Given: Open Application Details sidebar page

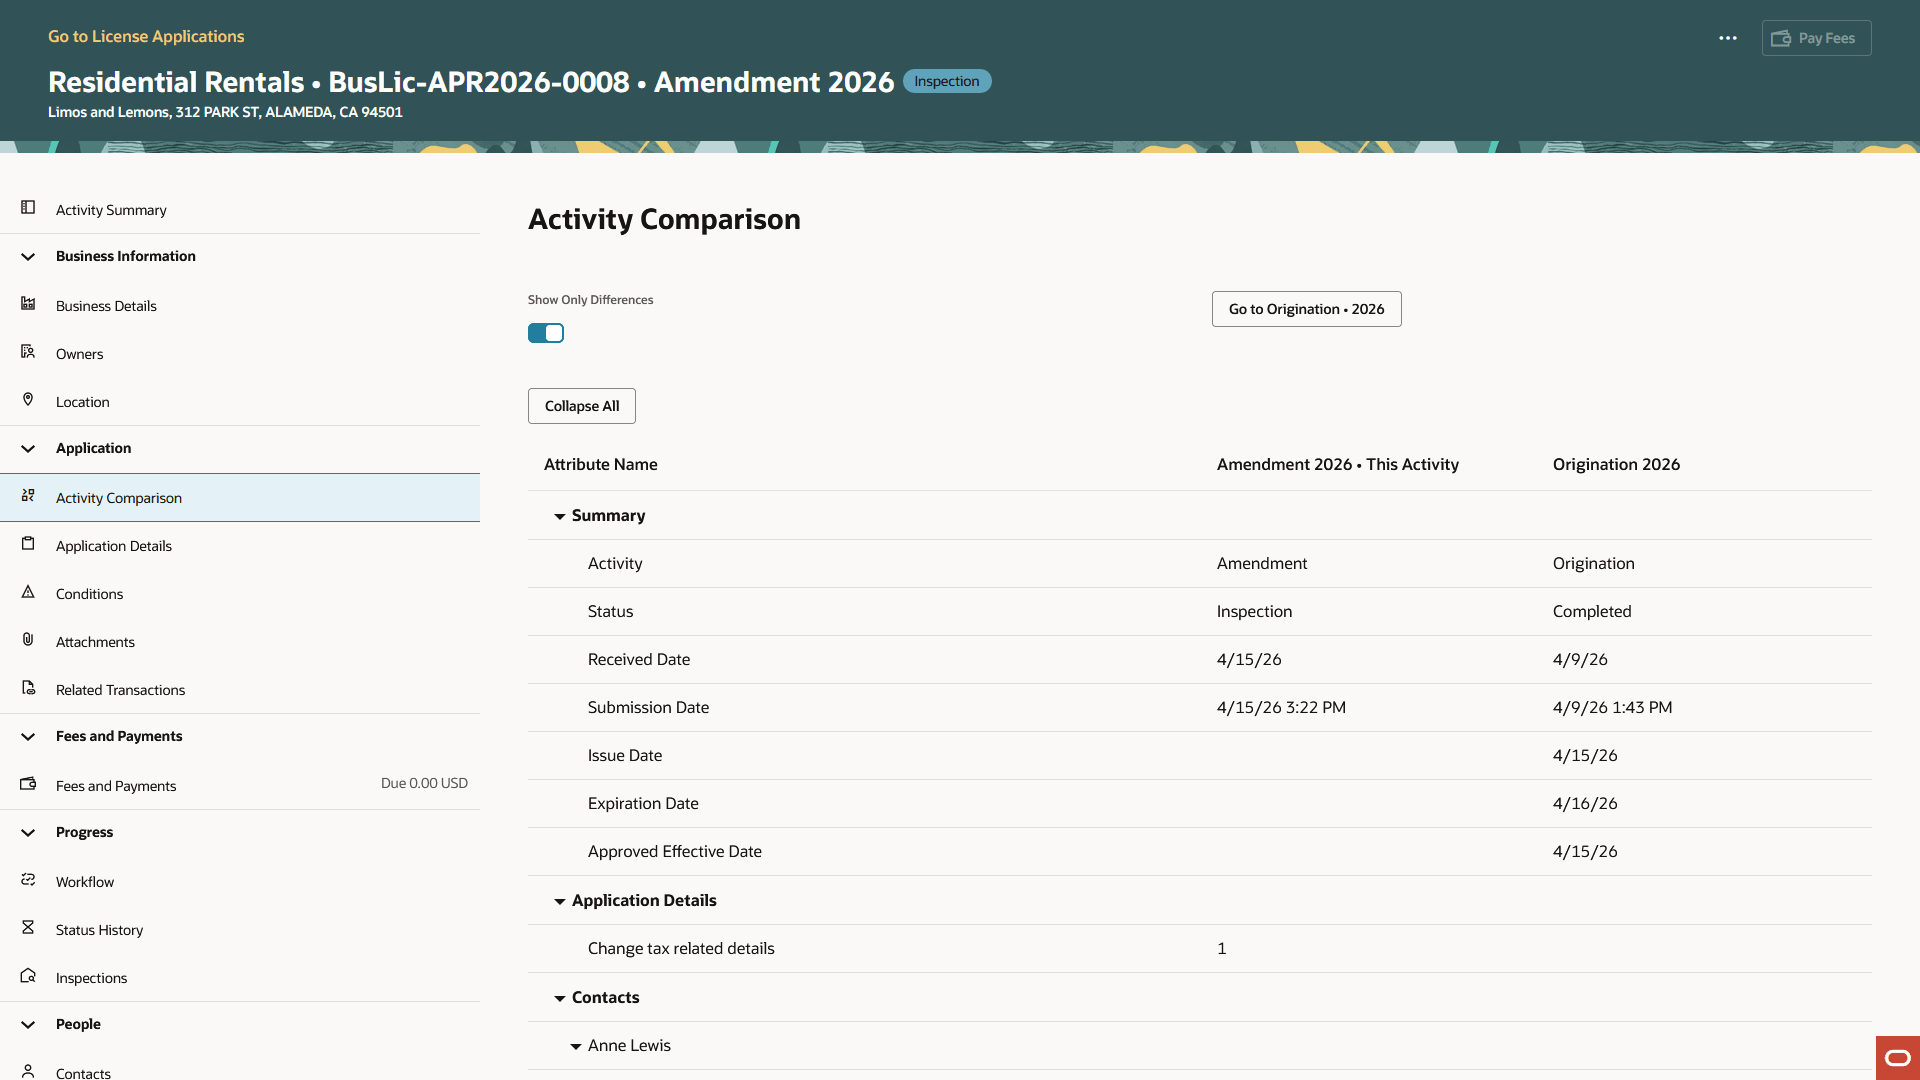Looking at the screenshot, I should click(113, 546).
